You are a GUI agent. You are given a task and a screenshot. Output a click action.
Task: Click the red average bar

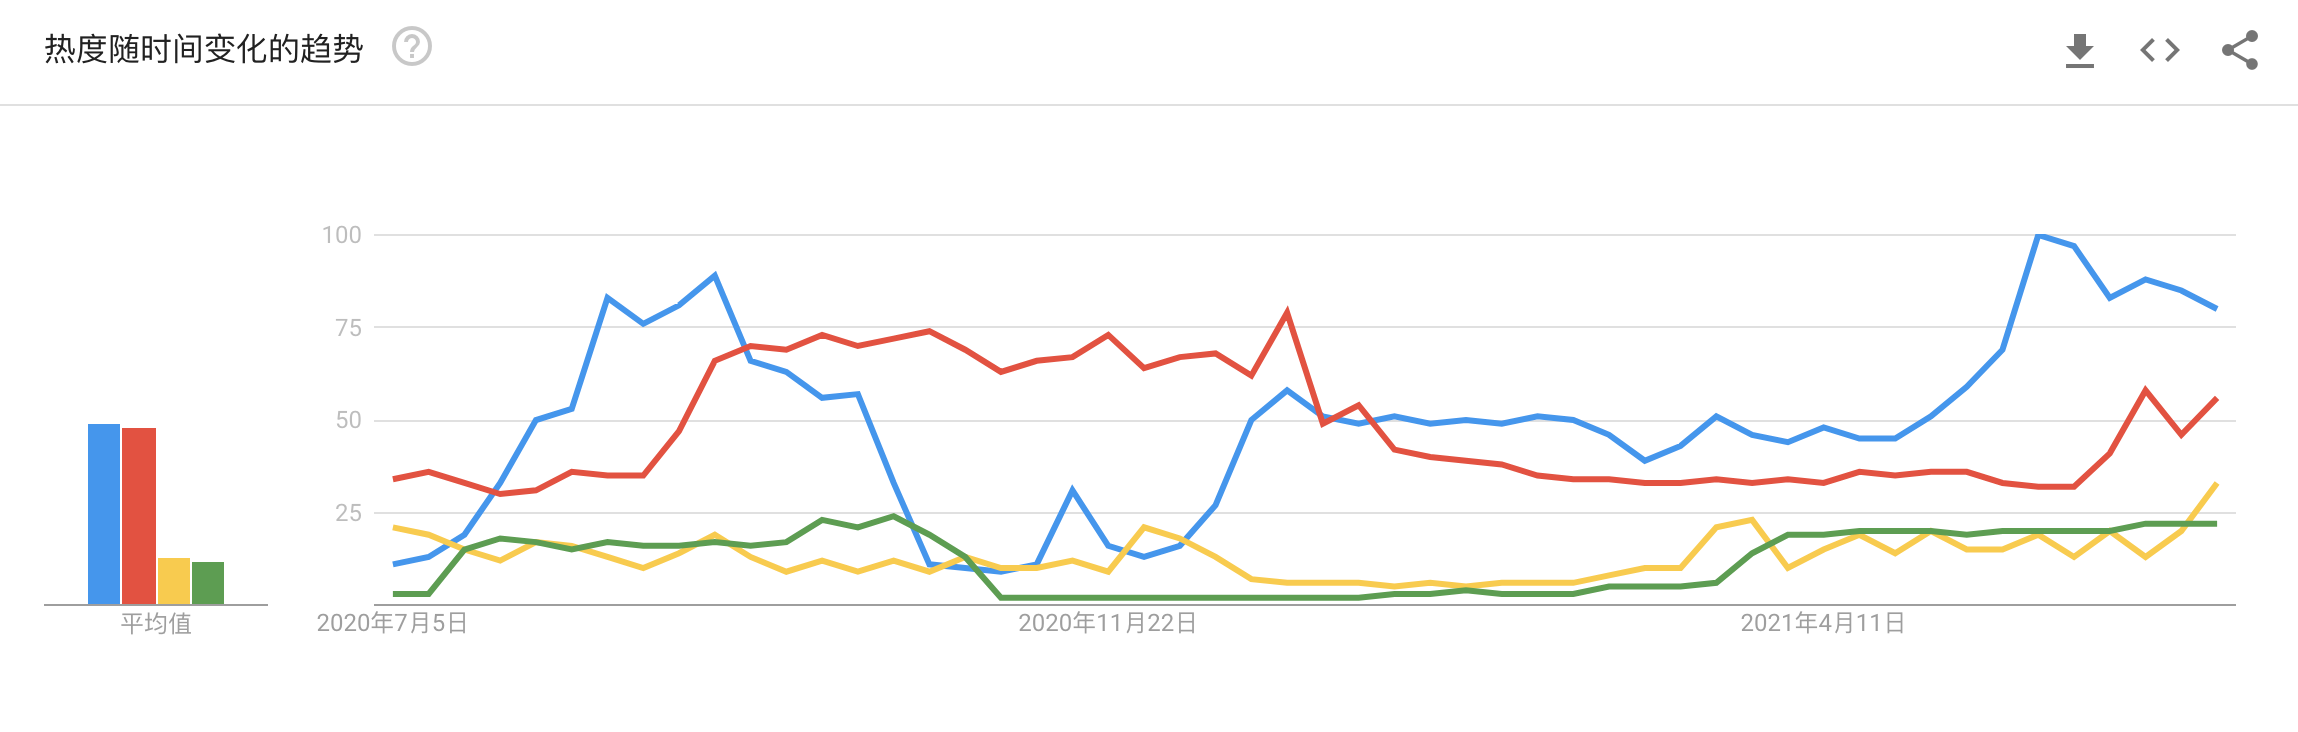click(139, 516)
